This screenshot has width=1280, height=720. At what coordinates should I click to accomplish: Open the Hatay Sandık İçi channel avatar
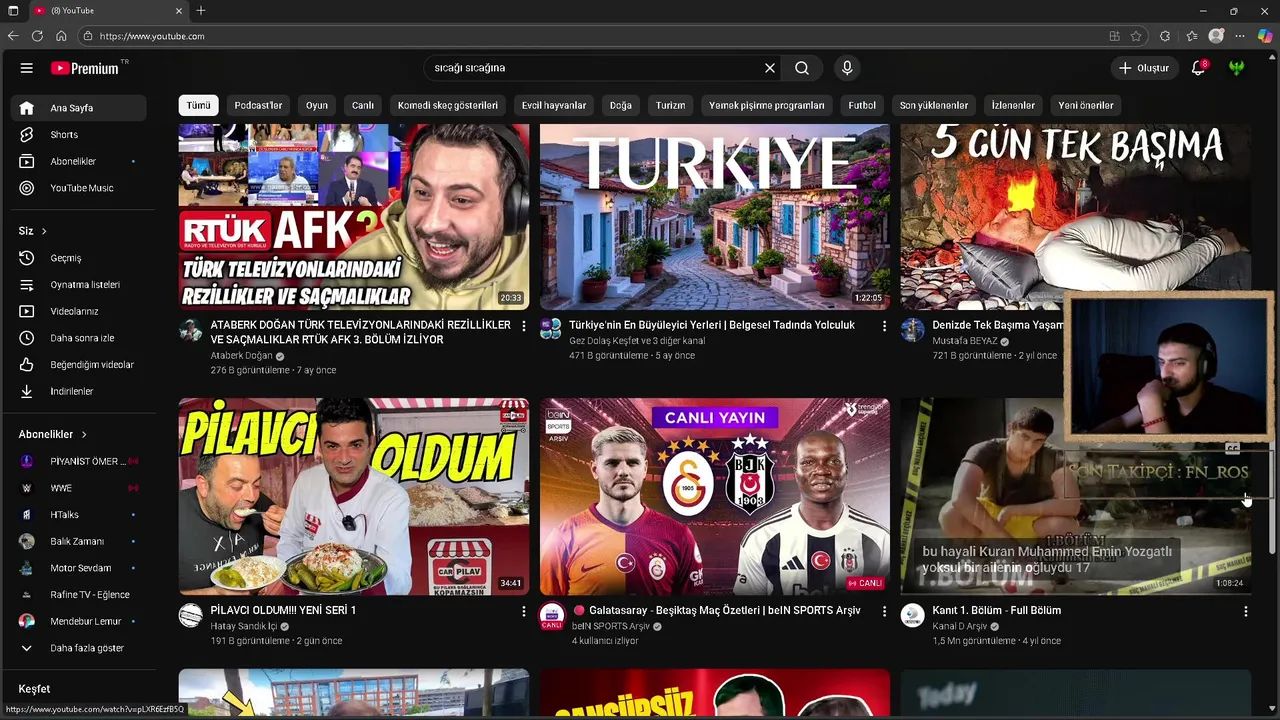(191, 615)
